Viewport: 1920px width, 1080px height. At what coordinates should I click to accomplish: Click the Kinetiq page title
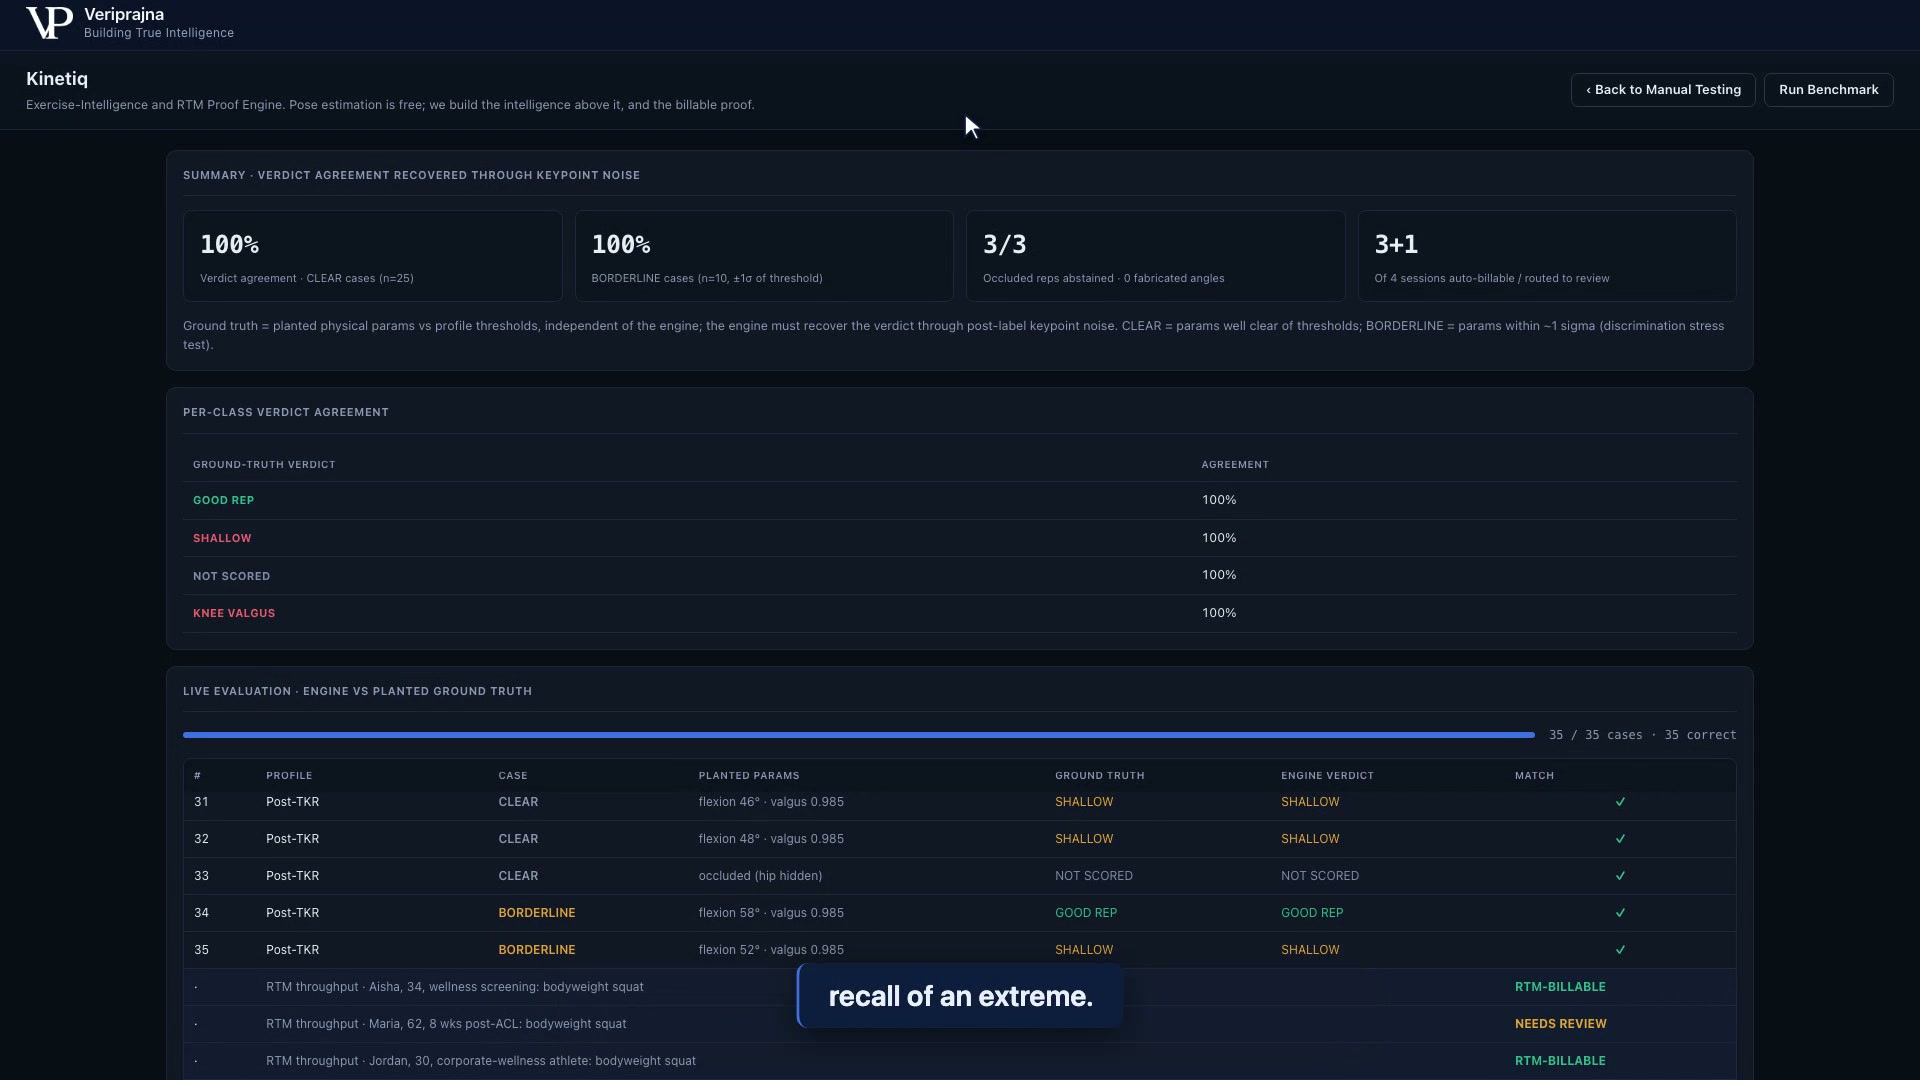tap(57, 79)
